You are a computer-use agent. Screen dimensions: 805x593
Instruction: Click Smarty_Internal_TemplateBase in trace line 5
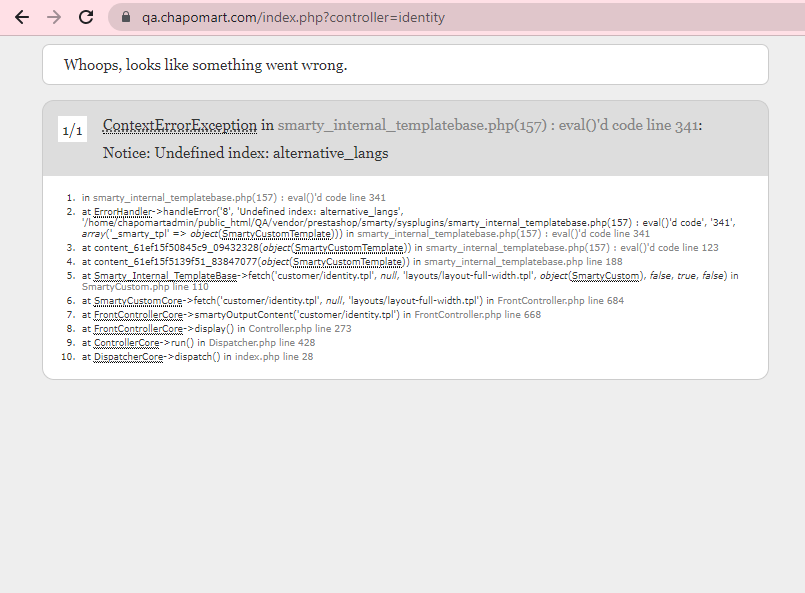point(165,276)
